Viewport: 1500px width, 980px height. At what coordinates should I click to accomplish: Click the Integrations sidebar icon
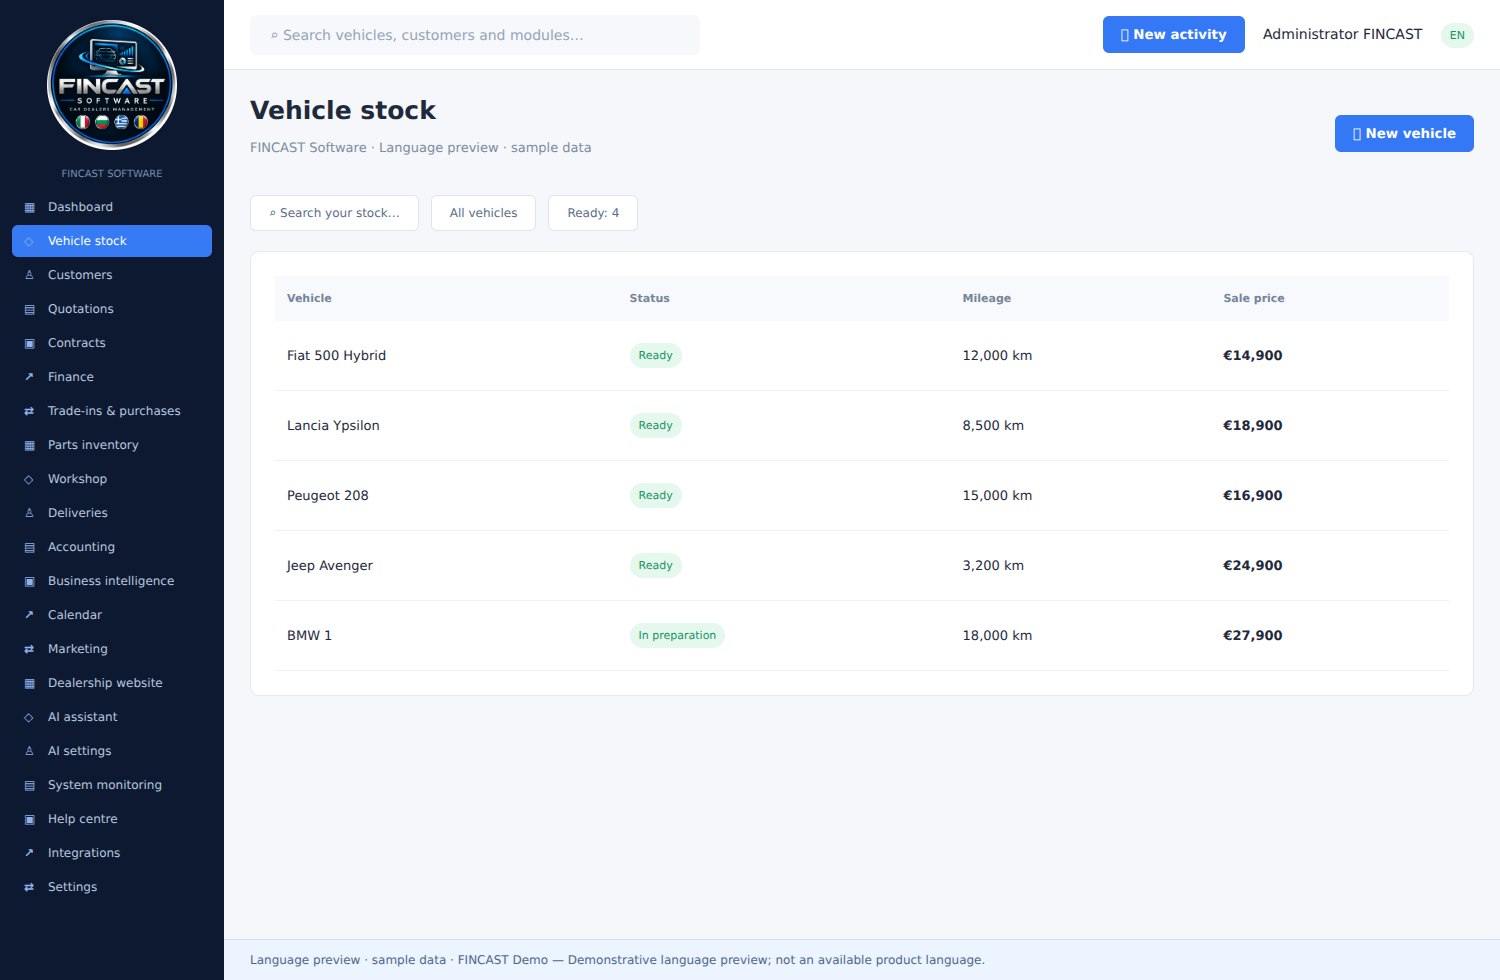[x=29, y=853]
